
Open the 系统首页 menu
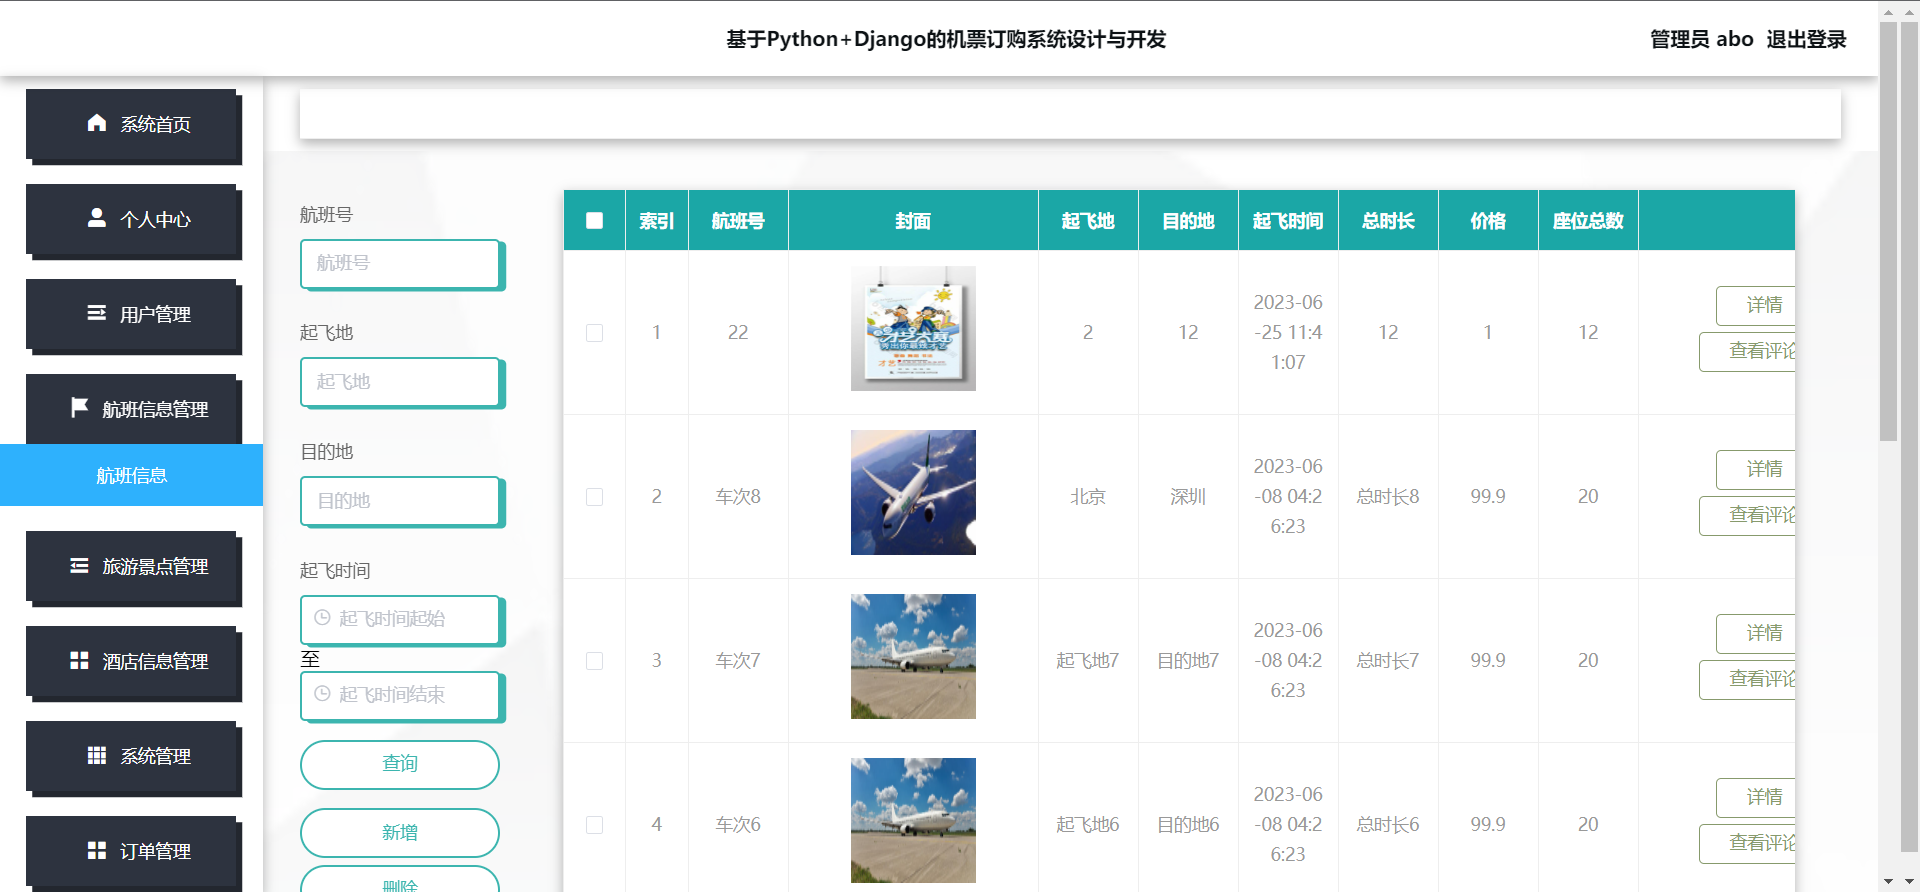pos(131,124)
